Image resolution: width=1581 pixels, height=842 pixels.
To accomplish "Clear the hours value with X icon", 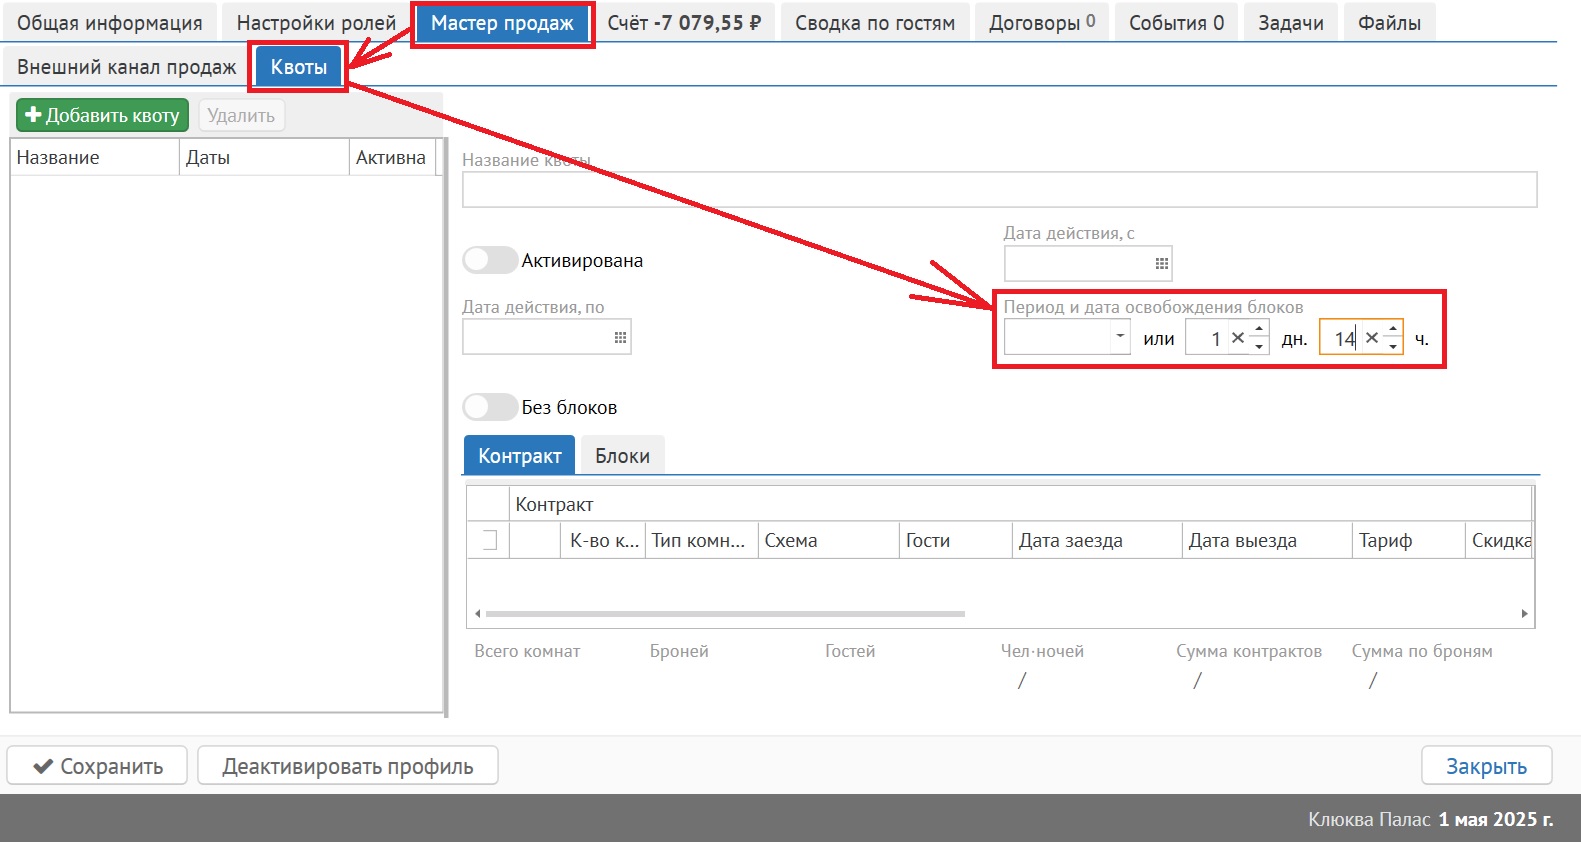I will (x=1372, y=338).
